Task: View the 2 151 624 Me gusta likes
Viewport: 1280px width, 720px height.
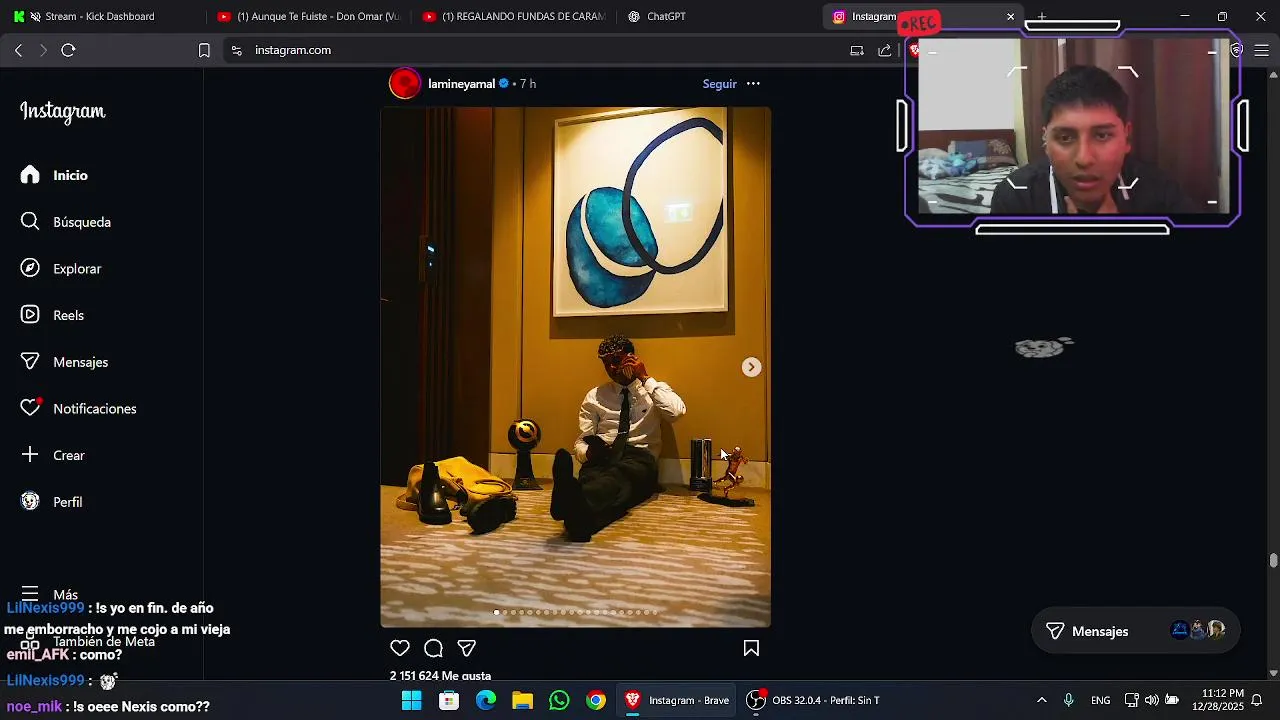Action: tap(440, 676)
